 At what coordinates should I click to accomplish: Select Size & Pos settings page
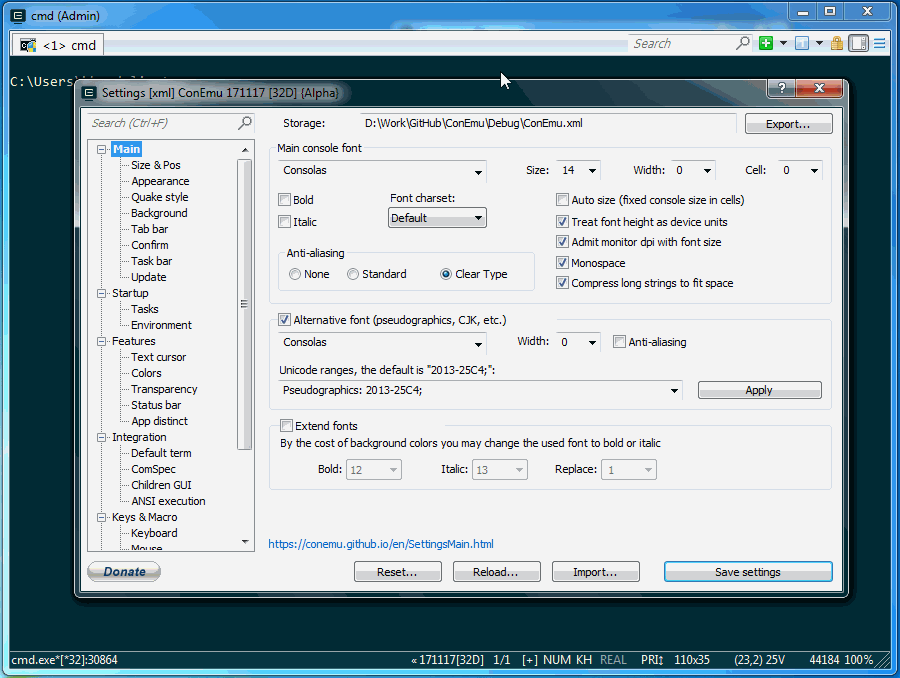click(x=156, y=165)
